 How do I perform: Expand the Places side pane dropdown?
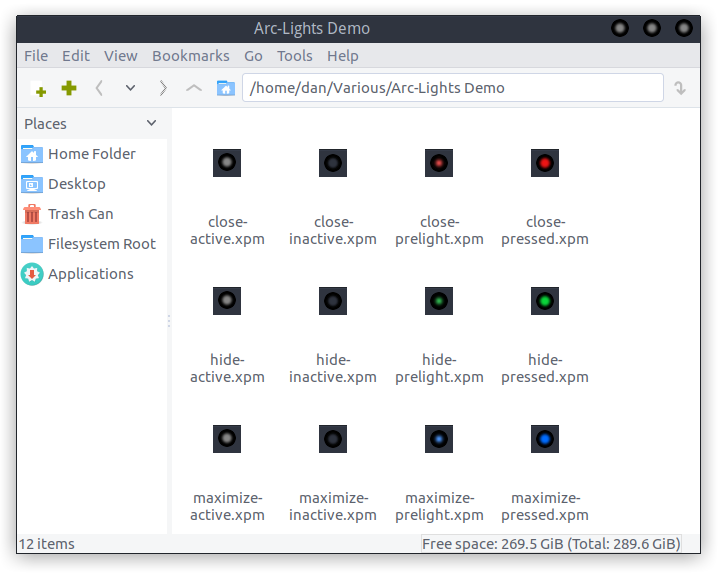click(151, 123)
